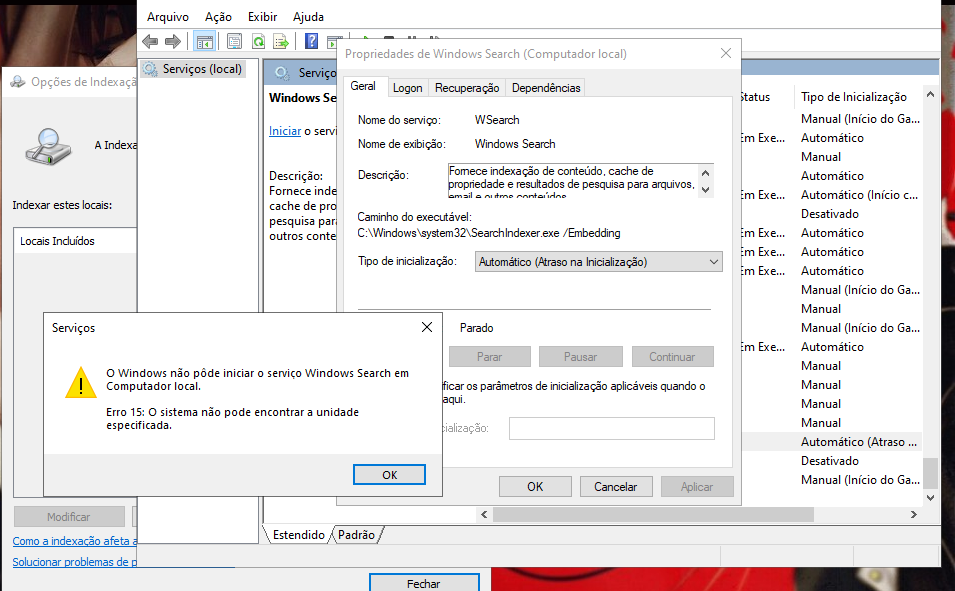Click the Pausar button

tap(580, 357)
